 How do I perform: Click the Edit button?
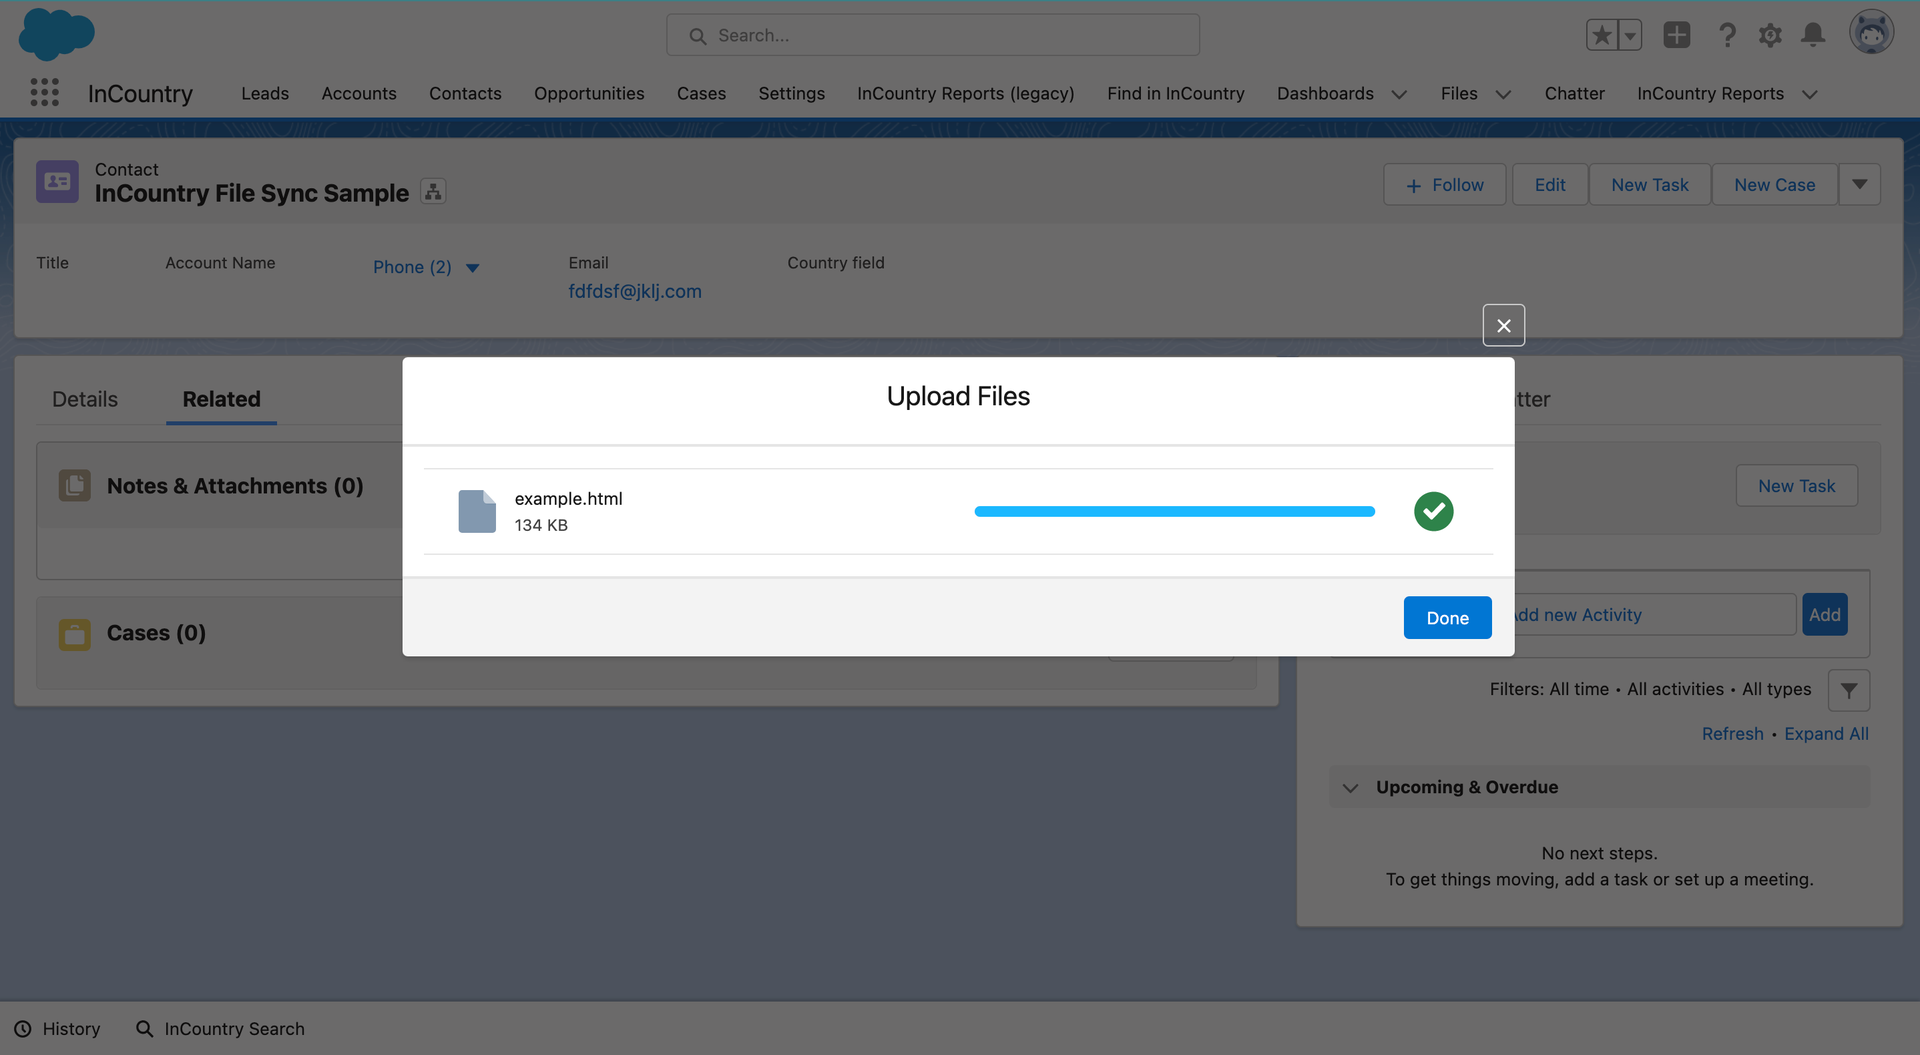(x=1550, y=185)
